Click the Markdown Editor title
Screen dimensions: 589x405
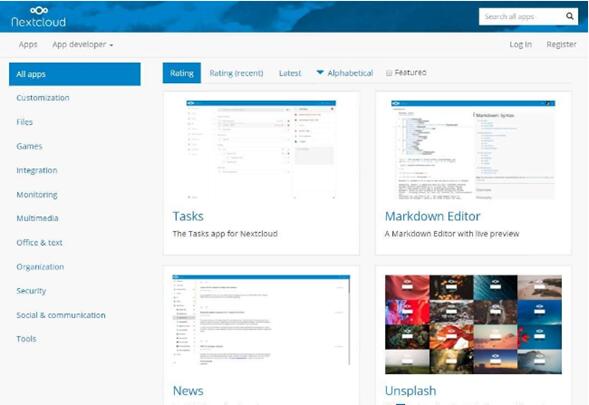433,216
